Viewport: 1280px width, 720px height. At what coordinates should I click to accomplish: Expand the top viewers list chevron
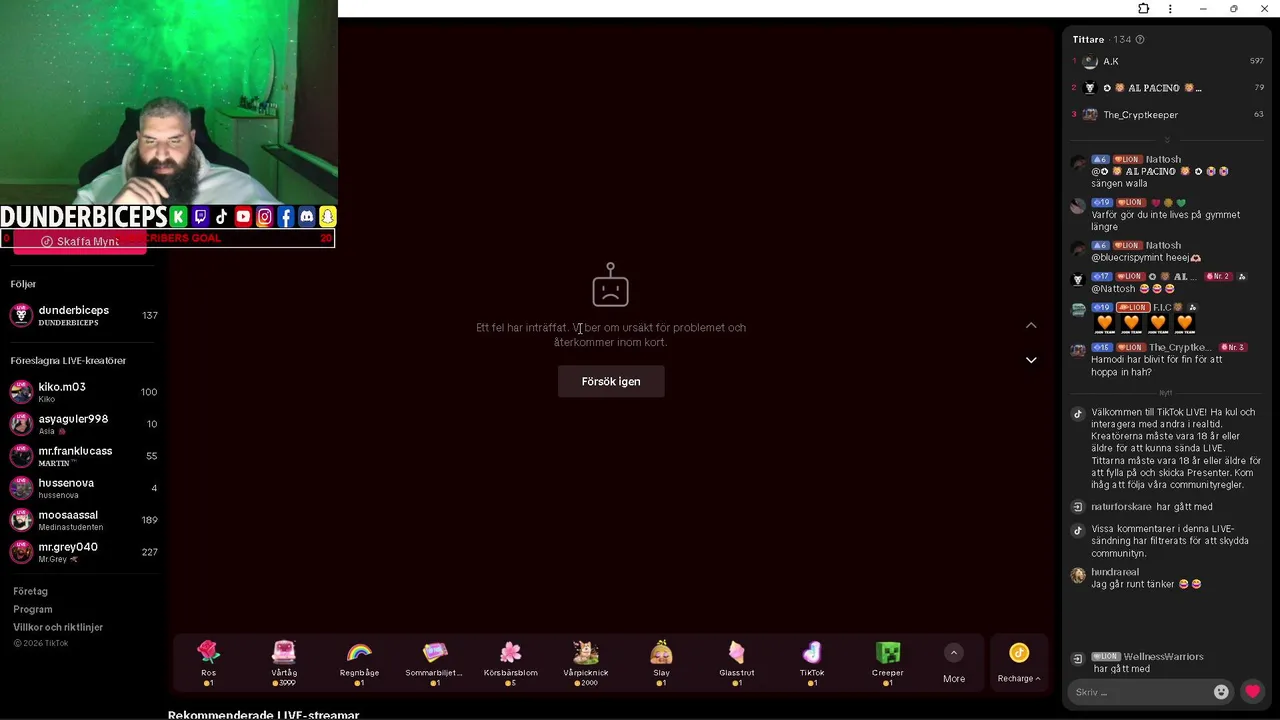pos(1167,140)
